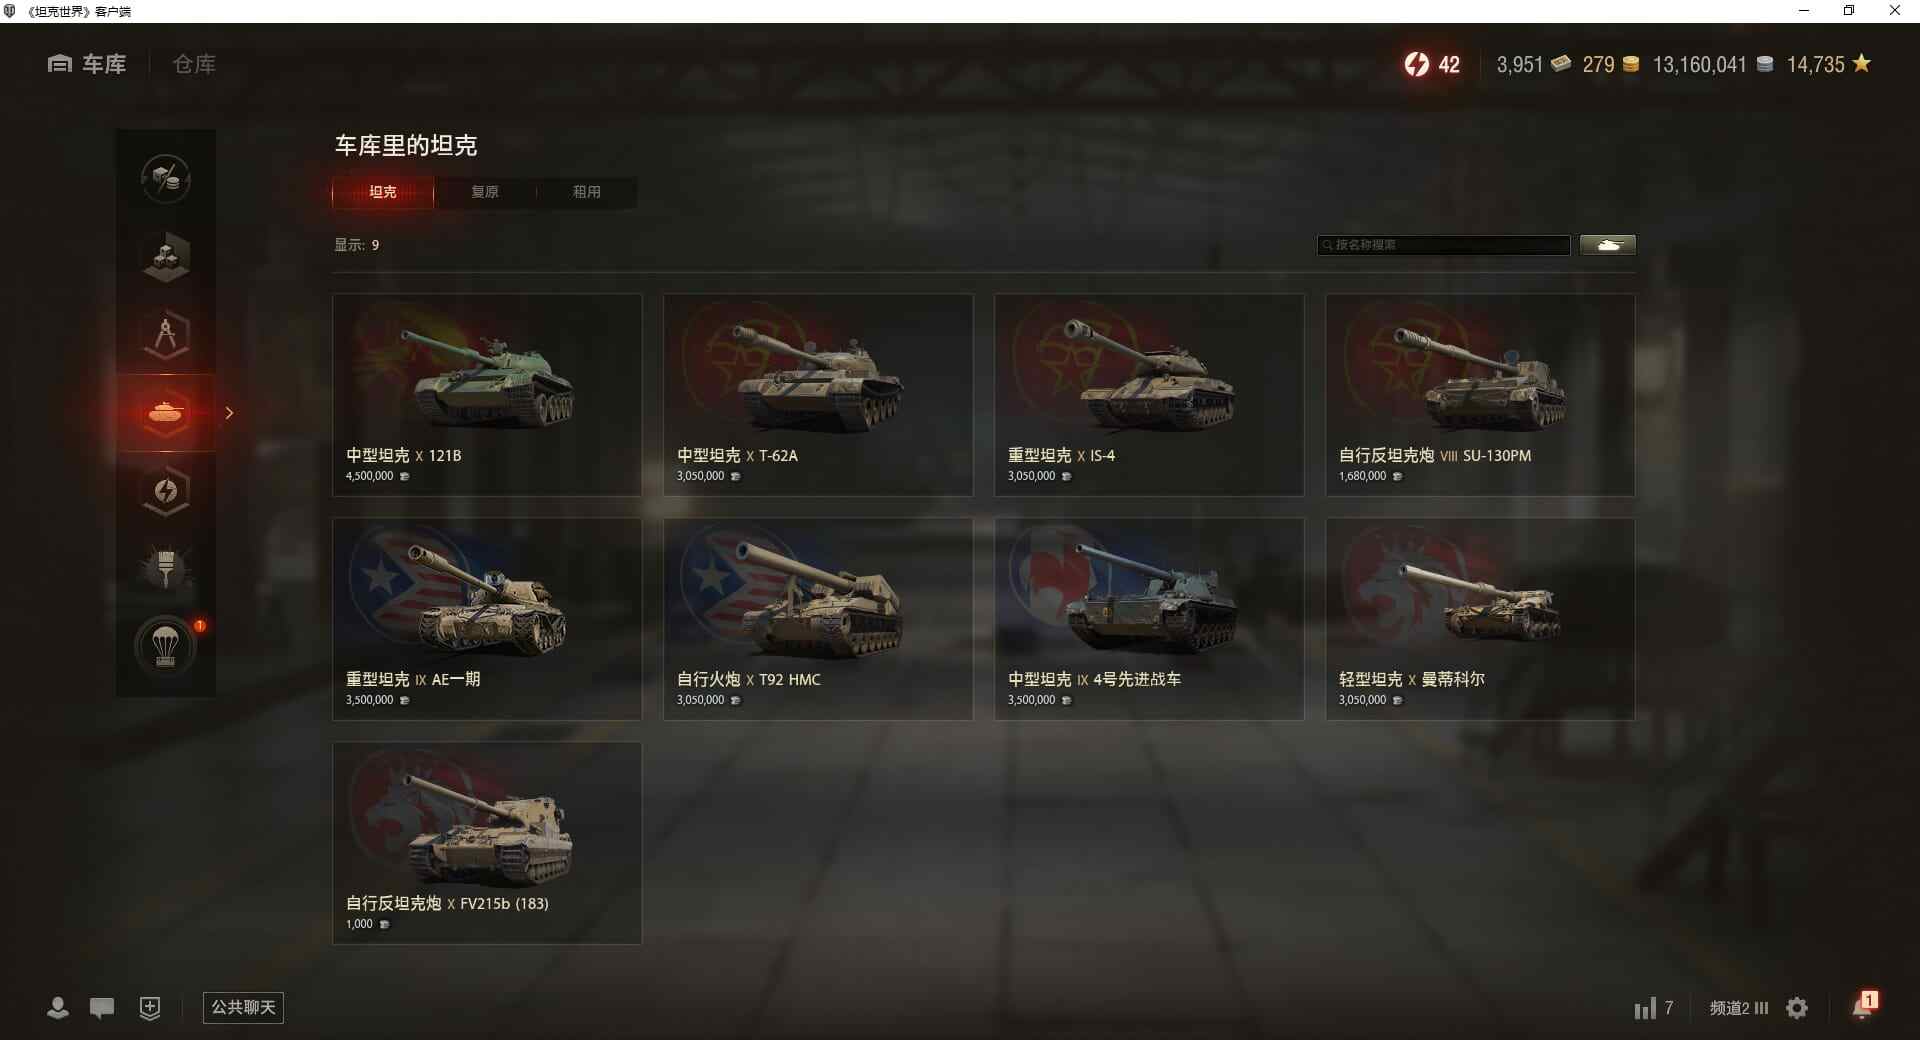Select the T-62A tank card
This screenshot has height=1040, width=1920.
pyautogui.click(x=818, y=395)
